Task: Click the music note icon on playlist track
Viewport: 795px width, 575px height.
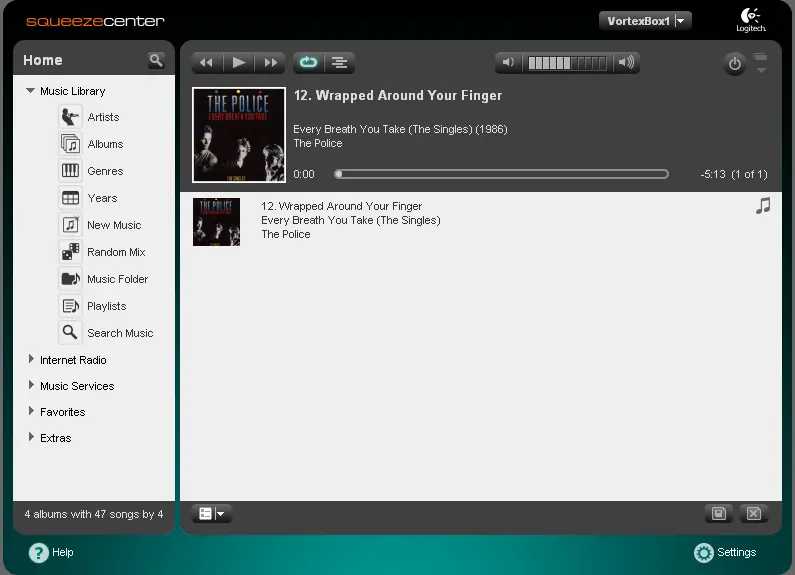Action: point(763,206)
